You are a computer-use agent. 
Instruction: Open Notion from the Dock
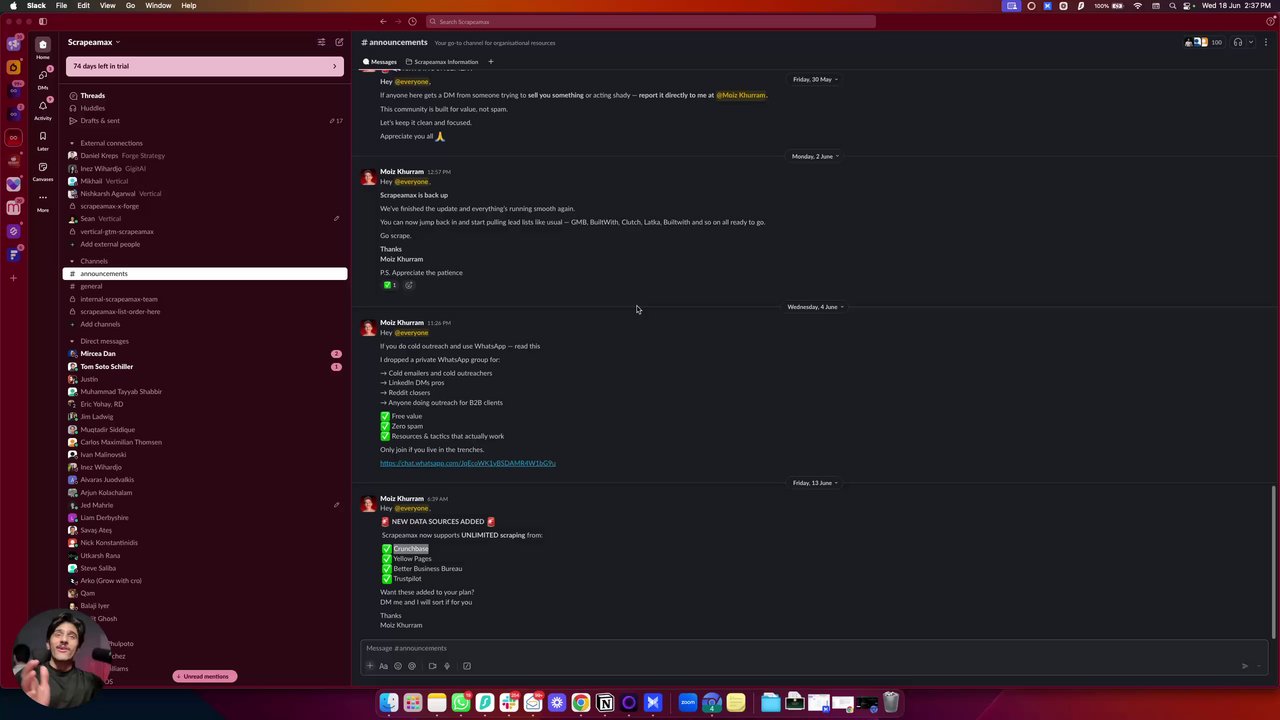[605, 703]
